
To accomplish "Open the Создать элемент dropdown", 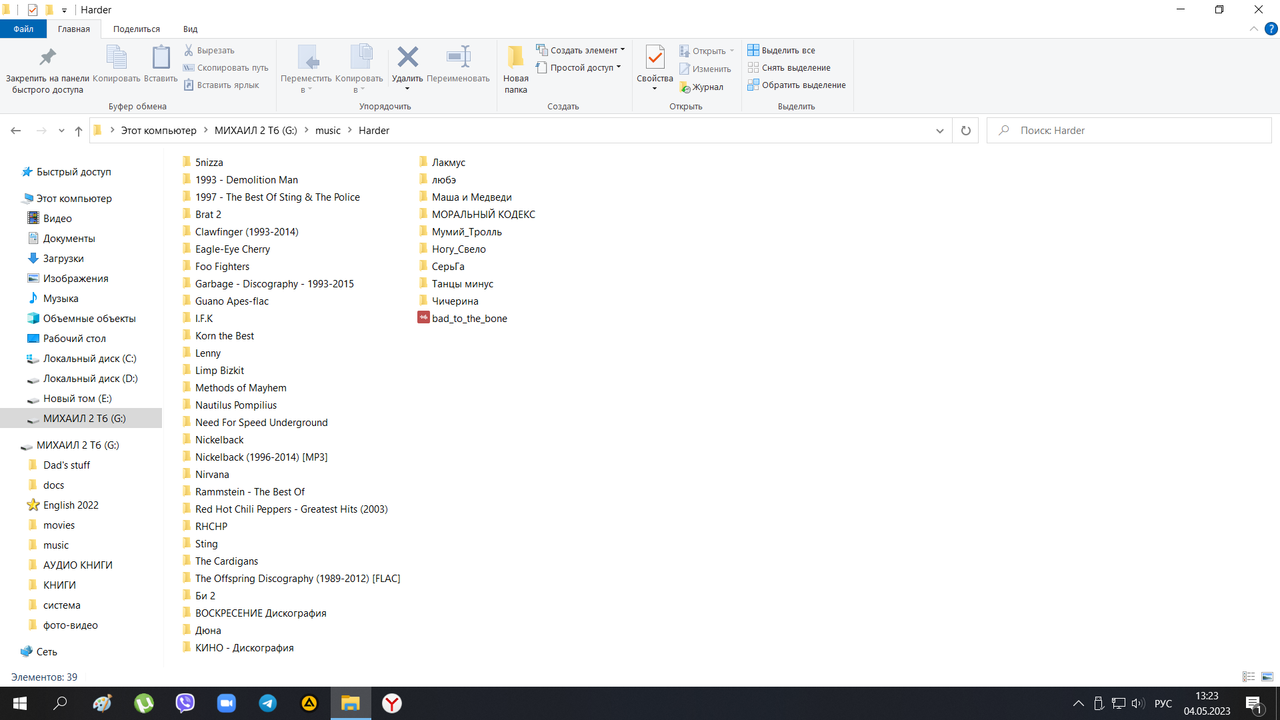I will coord(580,50).
